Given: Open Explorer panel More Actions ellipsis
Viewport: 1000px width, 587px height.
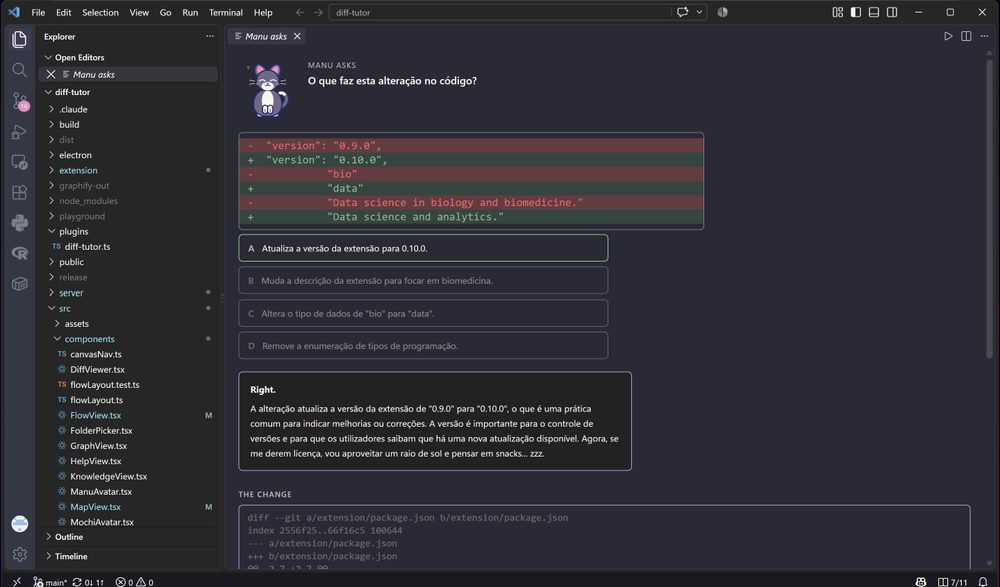Looking at the screenshot, I should 210,36.
